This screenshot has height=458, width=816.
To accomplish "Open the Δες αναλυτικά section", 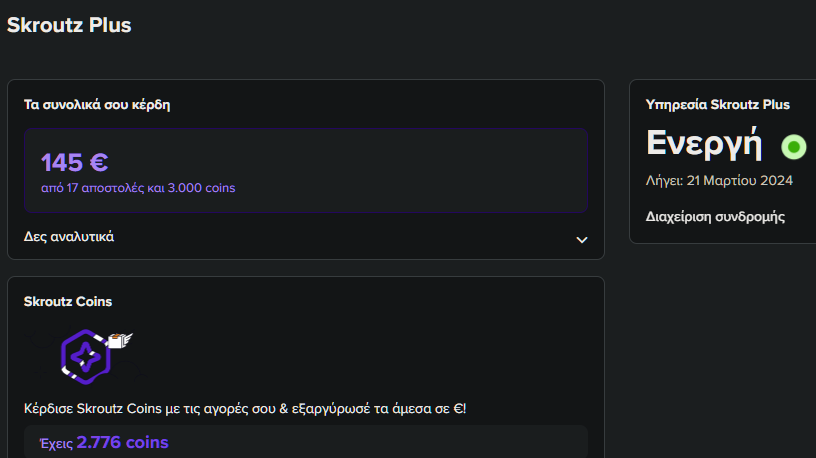I will [x=69, y=237].
